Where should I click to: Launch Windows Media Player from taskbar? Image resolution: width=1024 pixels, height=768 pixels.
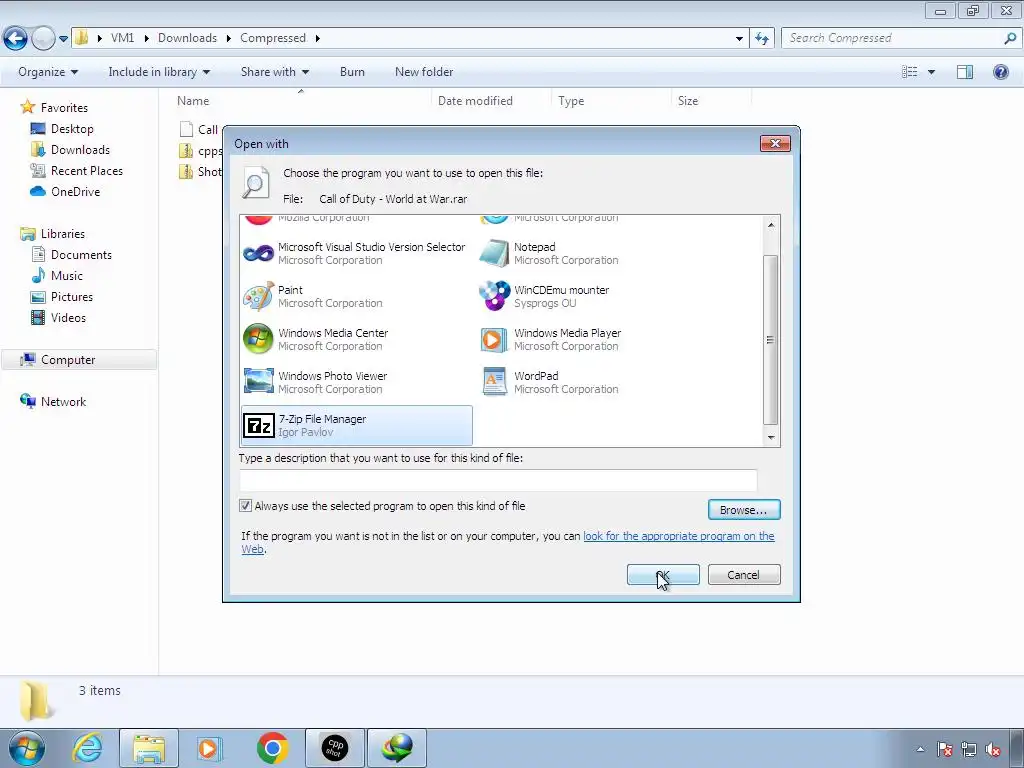pyautogui.click(x=210, y=748)
